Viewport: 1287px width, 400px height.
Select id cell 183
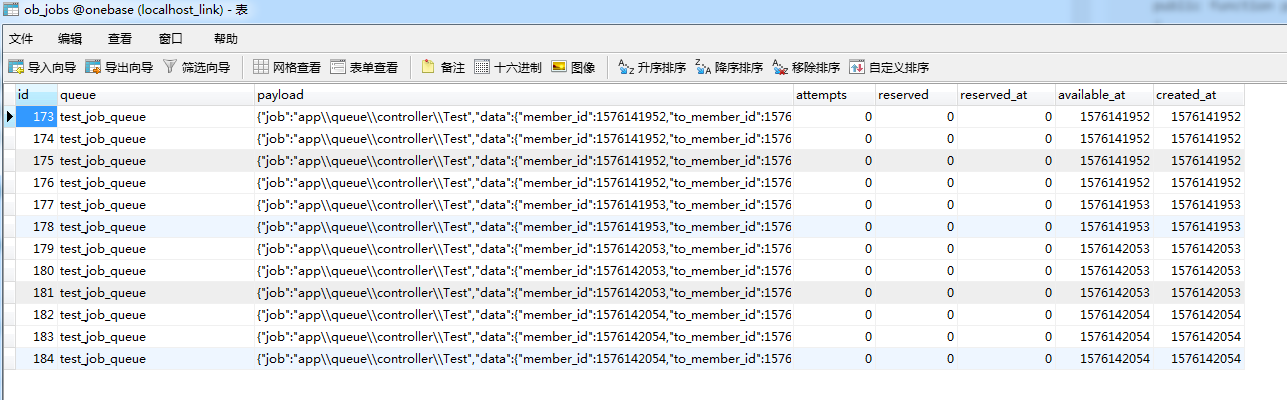coord(36,336)
